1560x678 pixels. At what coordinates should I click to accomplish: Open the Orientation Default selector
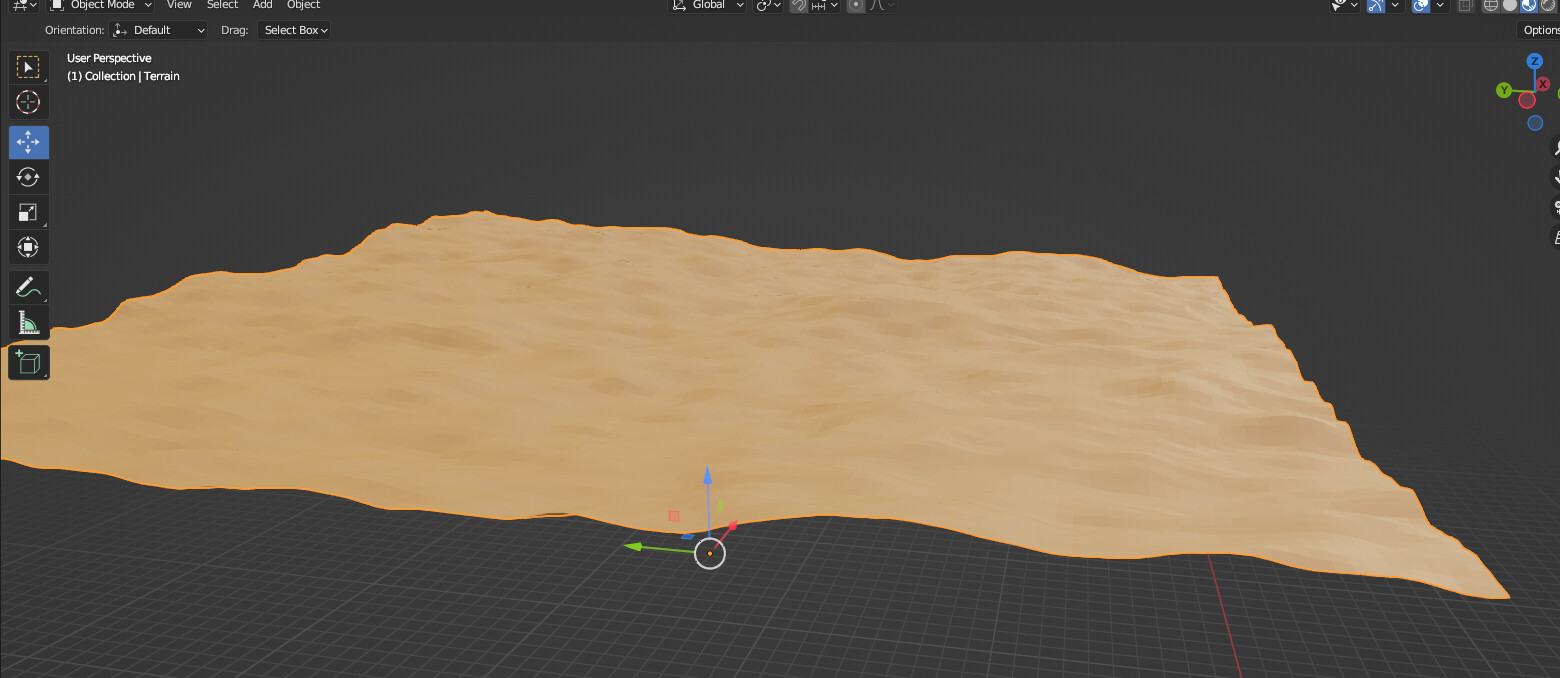point(157,30)
